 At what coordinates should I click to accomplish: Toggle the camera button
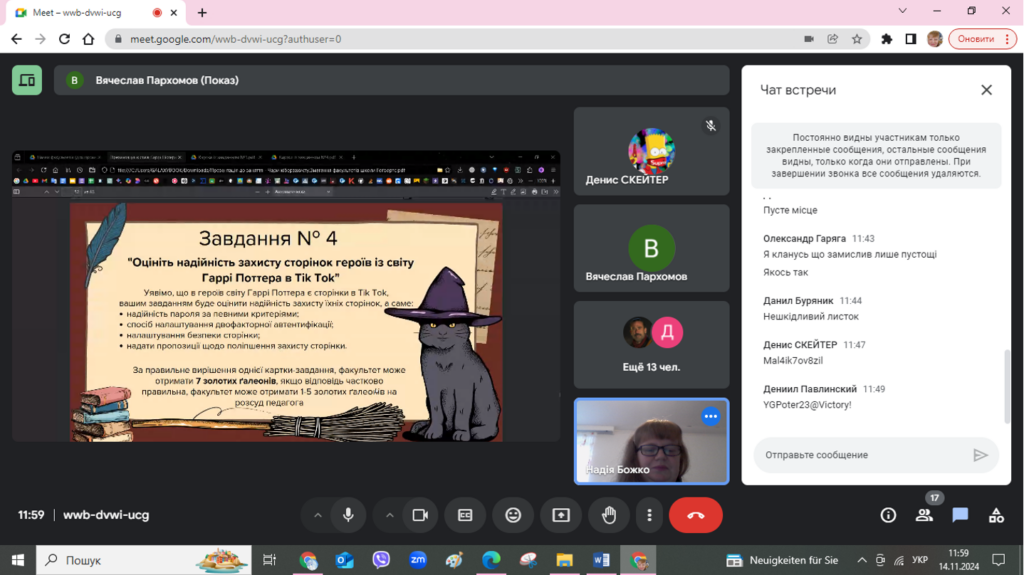click(420, 515)
